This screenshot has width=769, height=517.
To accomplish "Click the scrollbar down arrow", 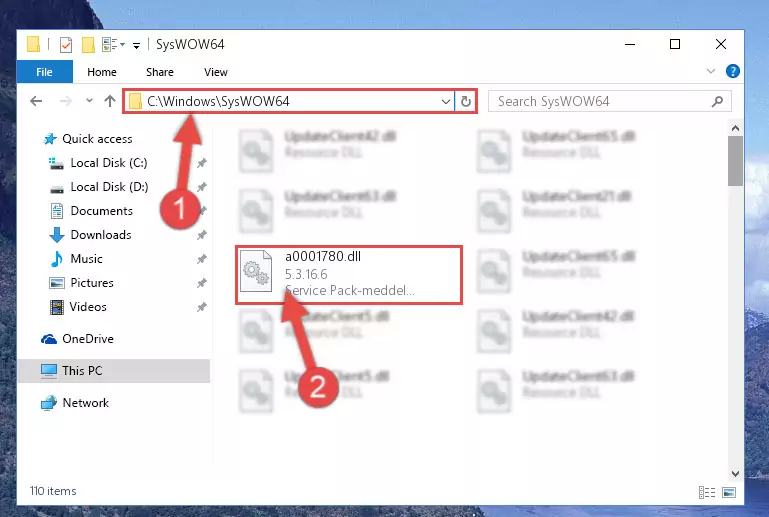I will click(x=735, y=474).
